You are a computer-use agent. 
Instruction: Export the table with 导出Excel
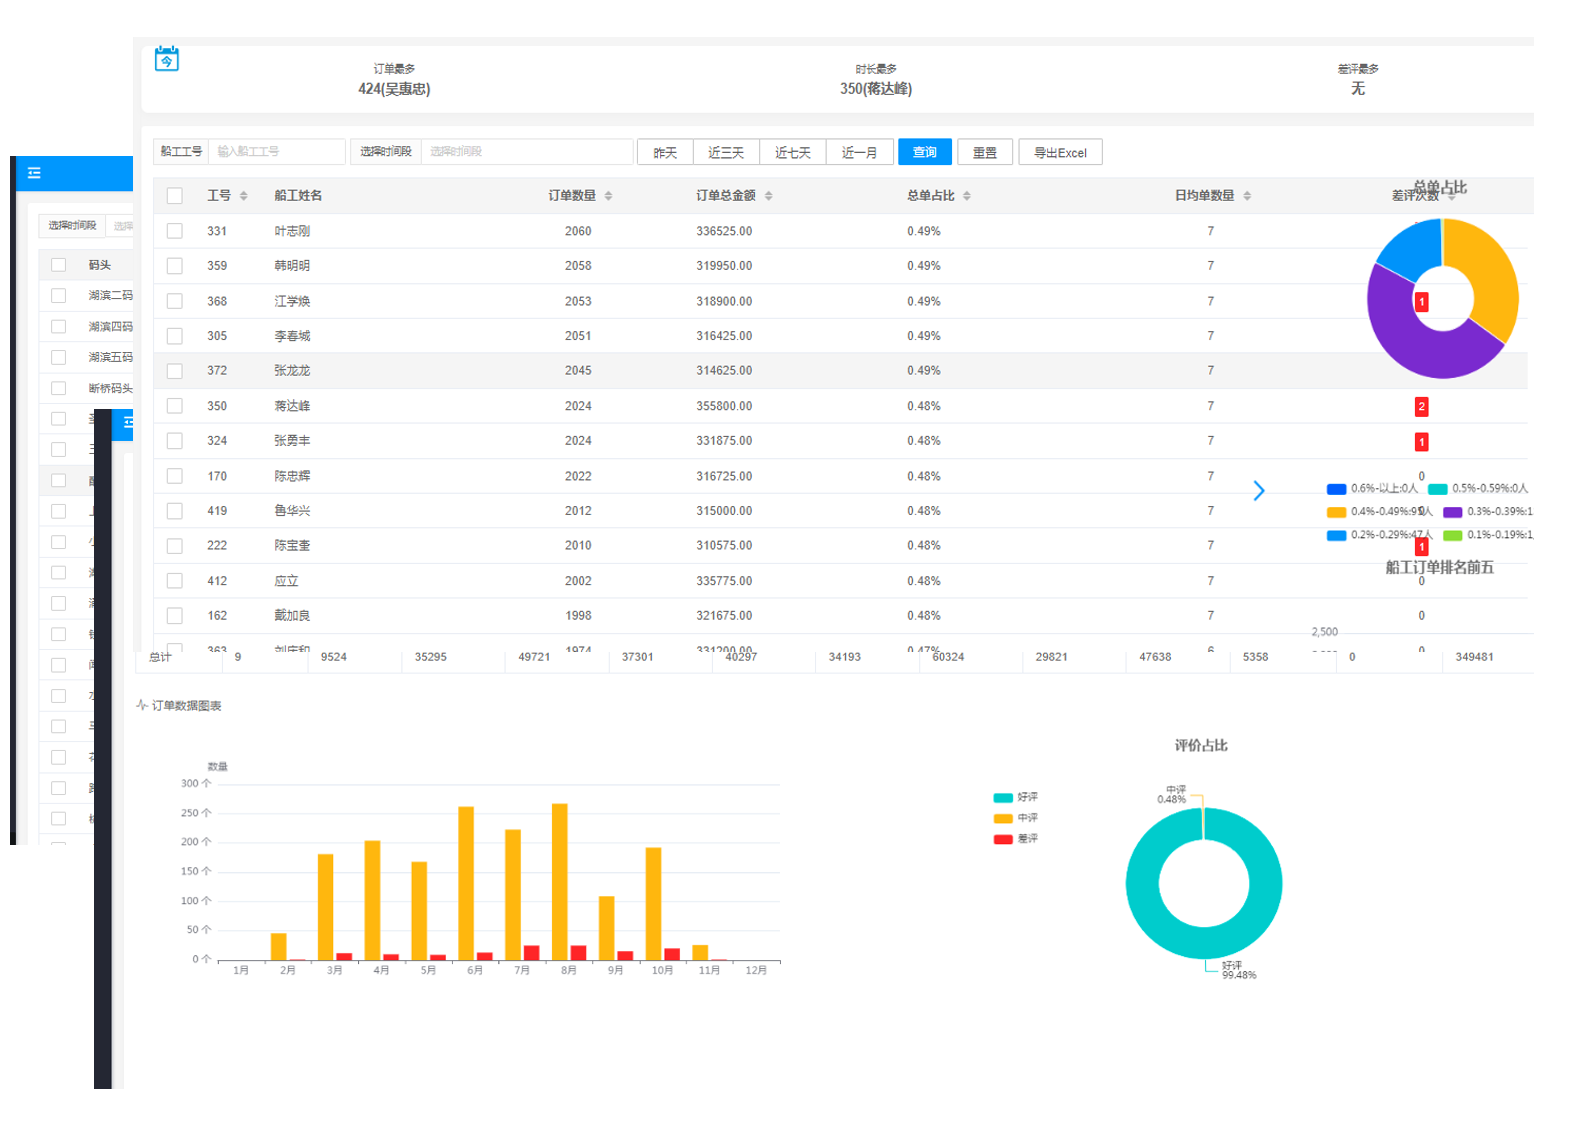coord(1060,152)
